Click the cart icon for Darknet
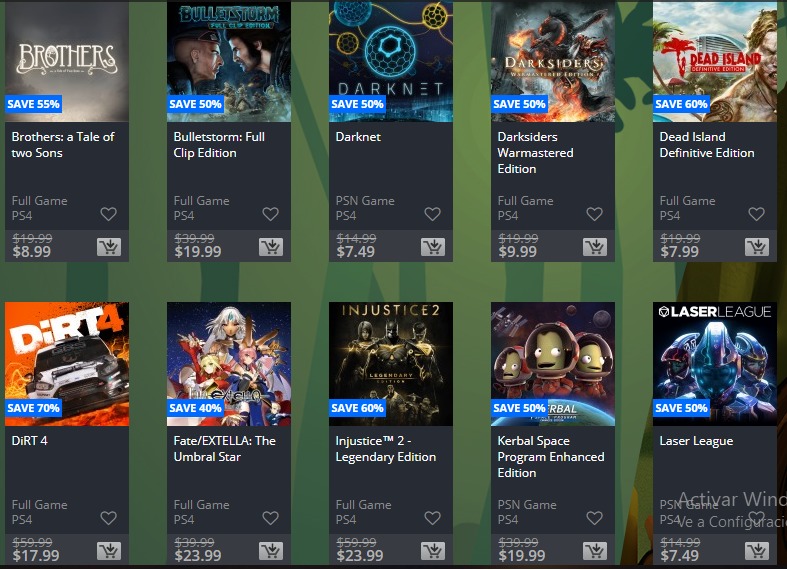 coord(433,247)
